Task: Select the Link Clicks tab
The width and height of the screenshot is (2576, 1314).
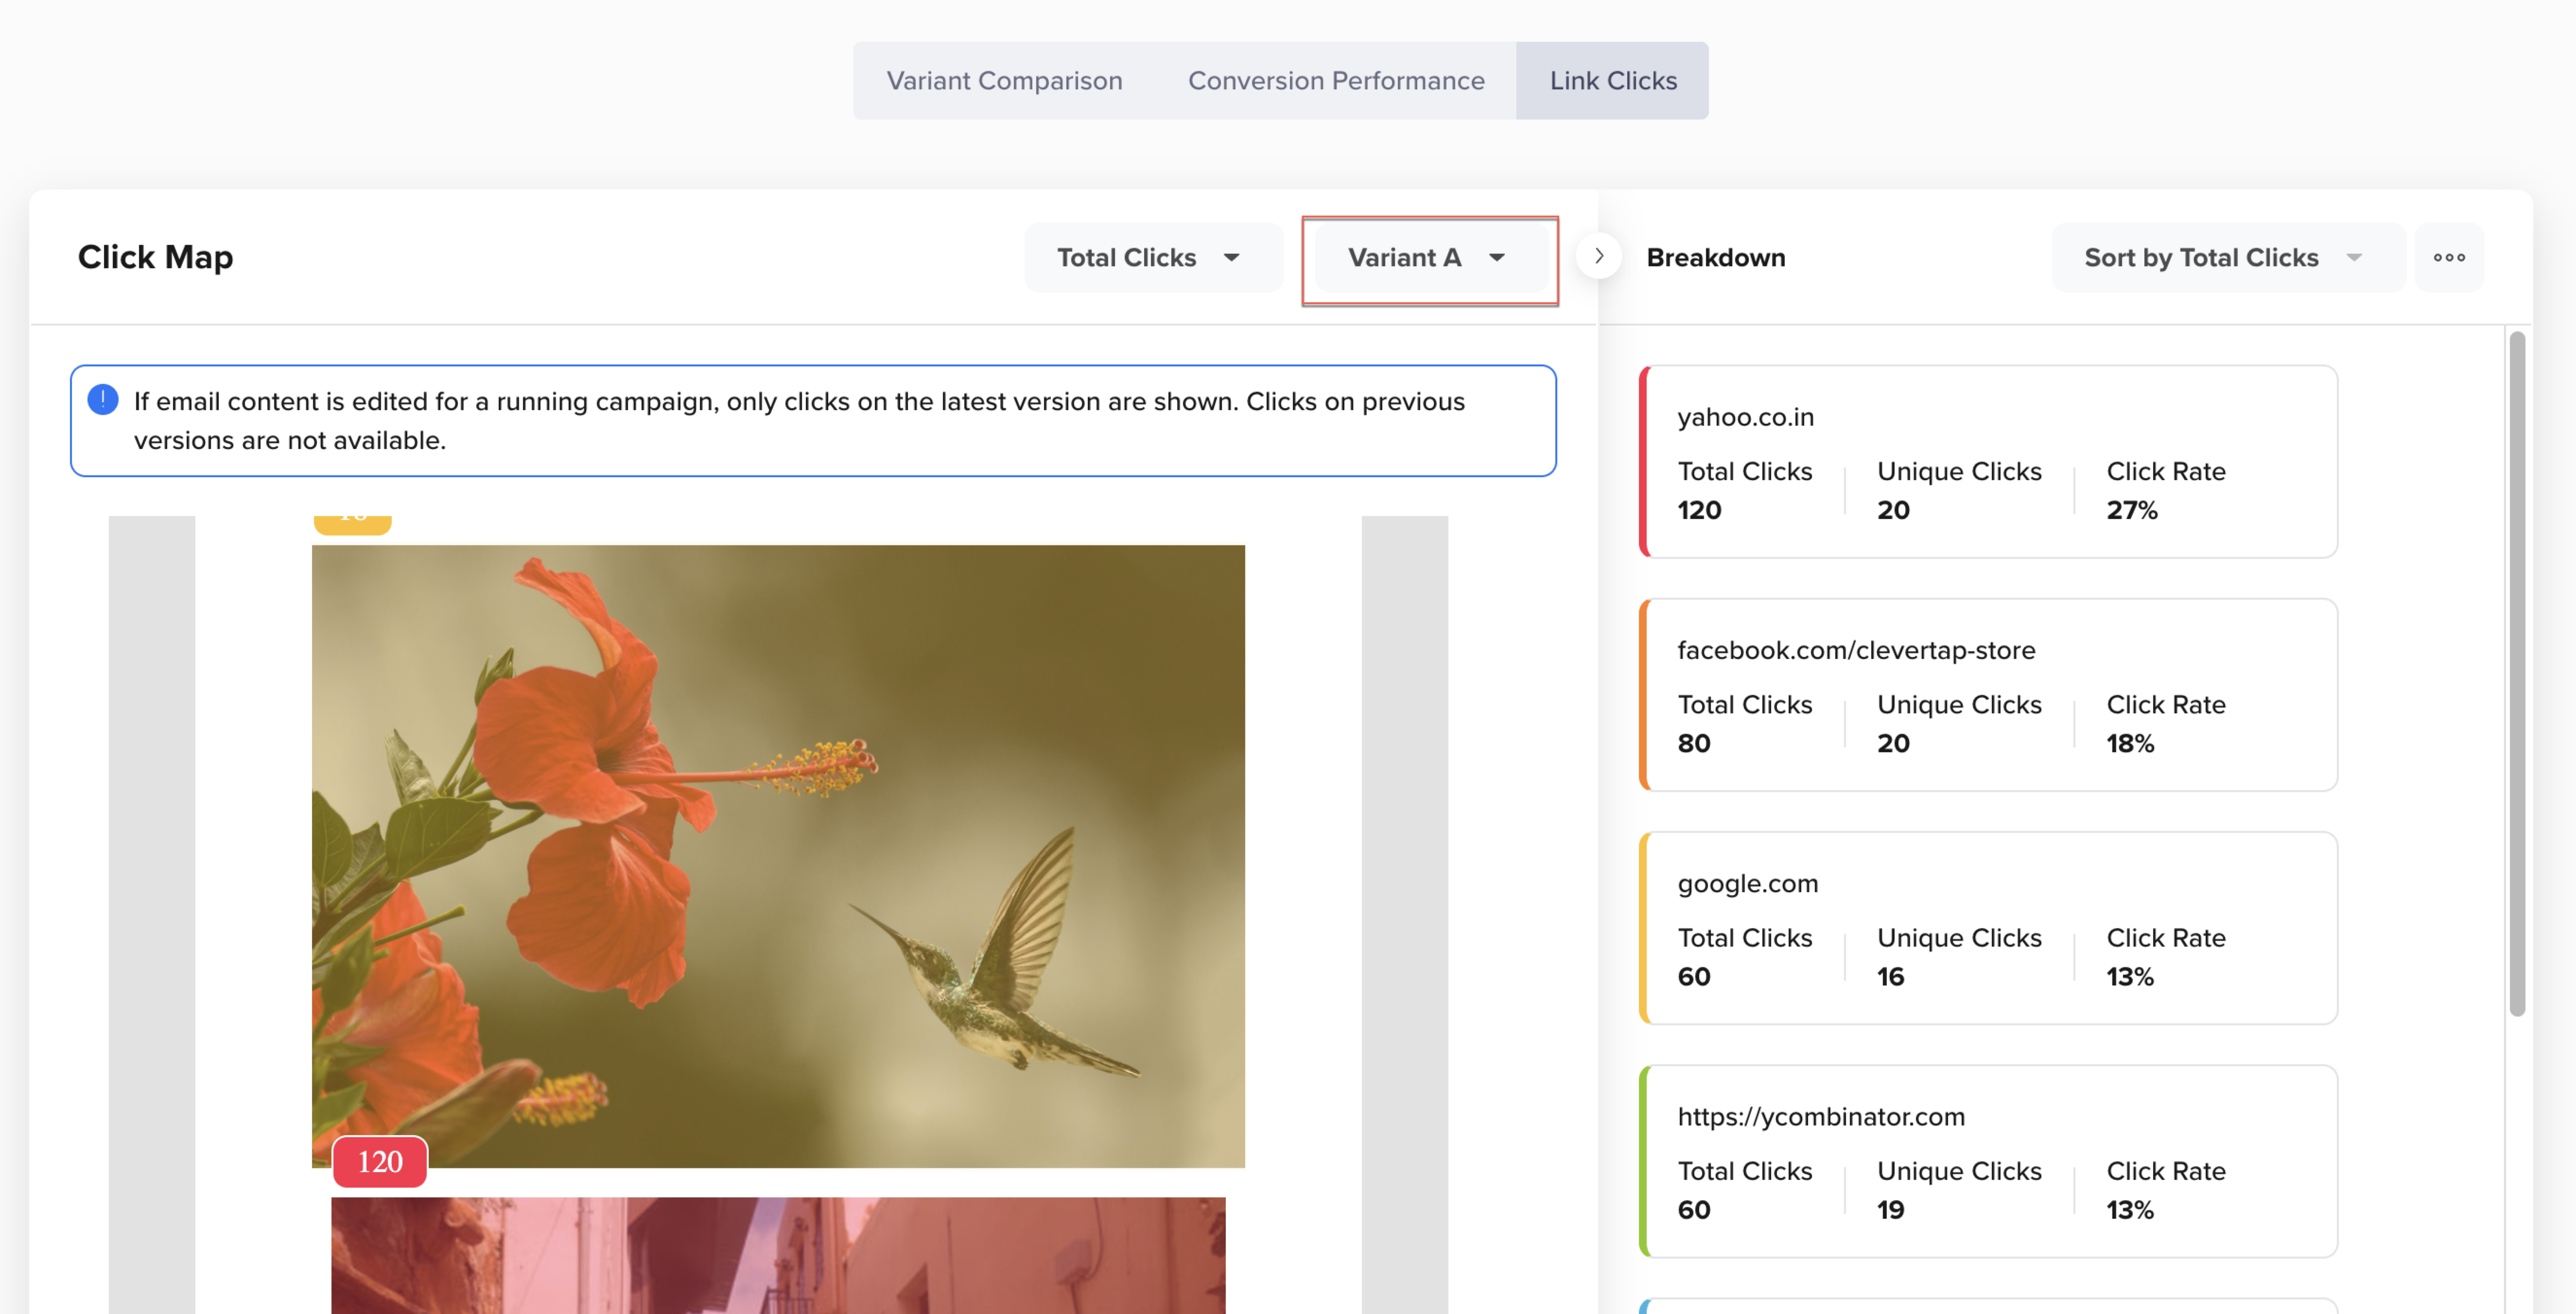Action: point(1612,80)
